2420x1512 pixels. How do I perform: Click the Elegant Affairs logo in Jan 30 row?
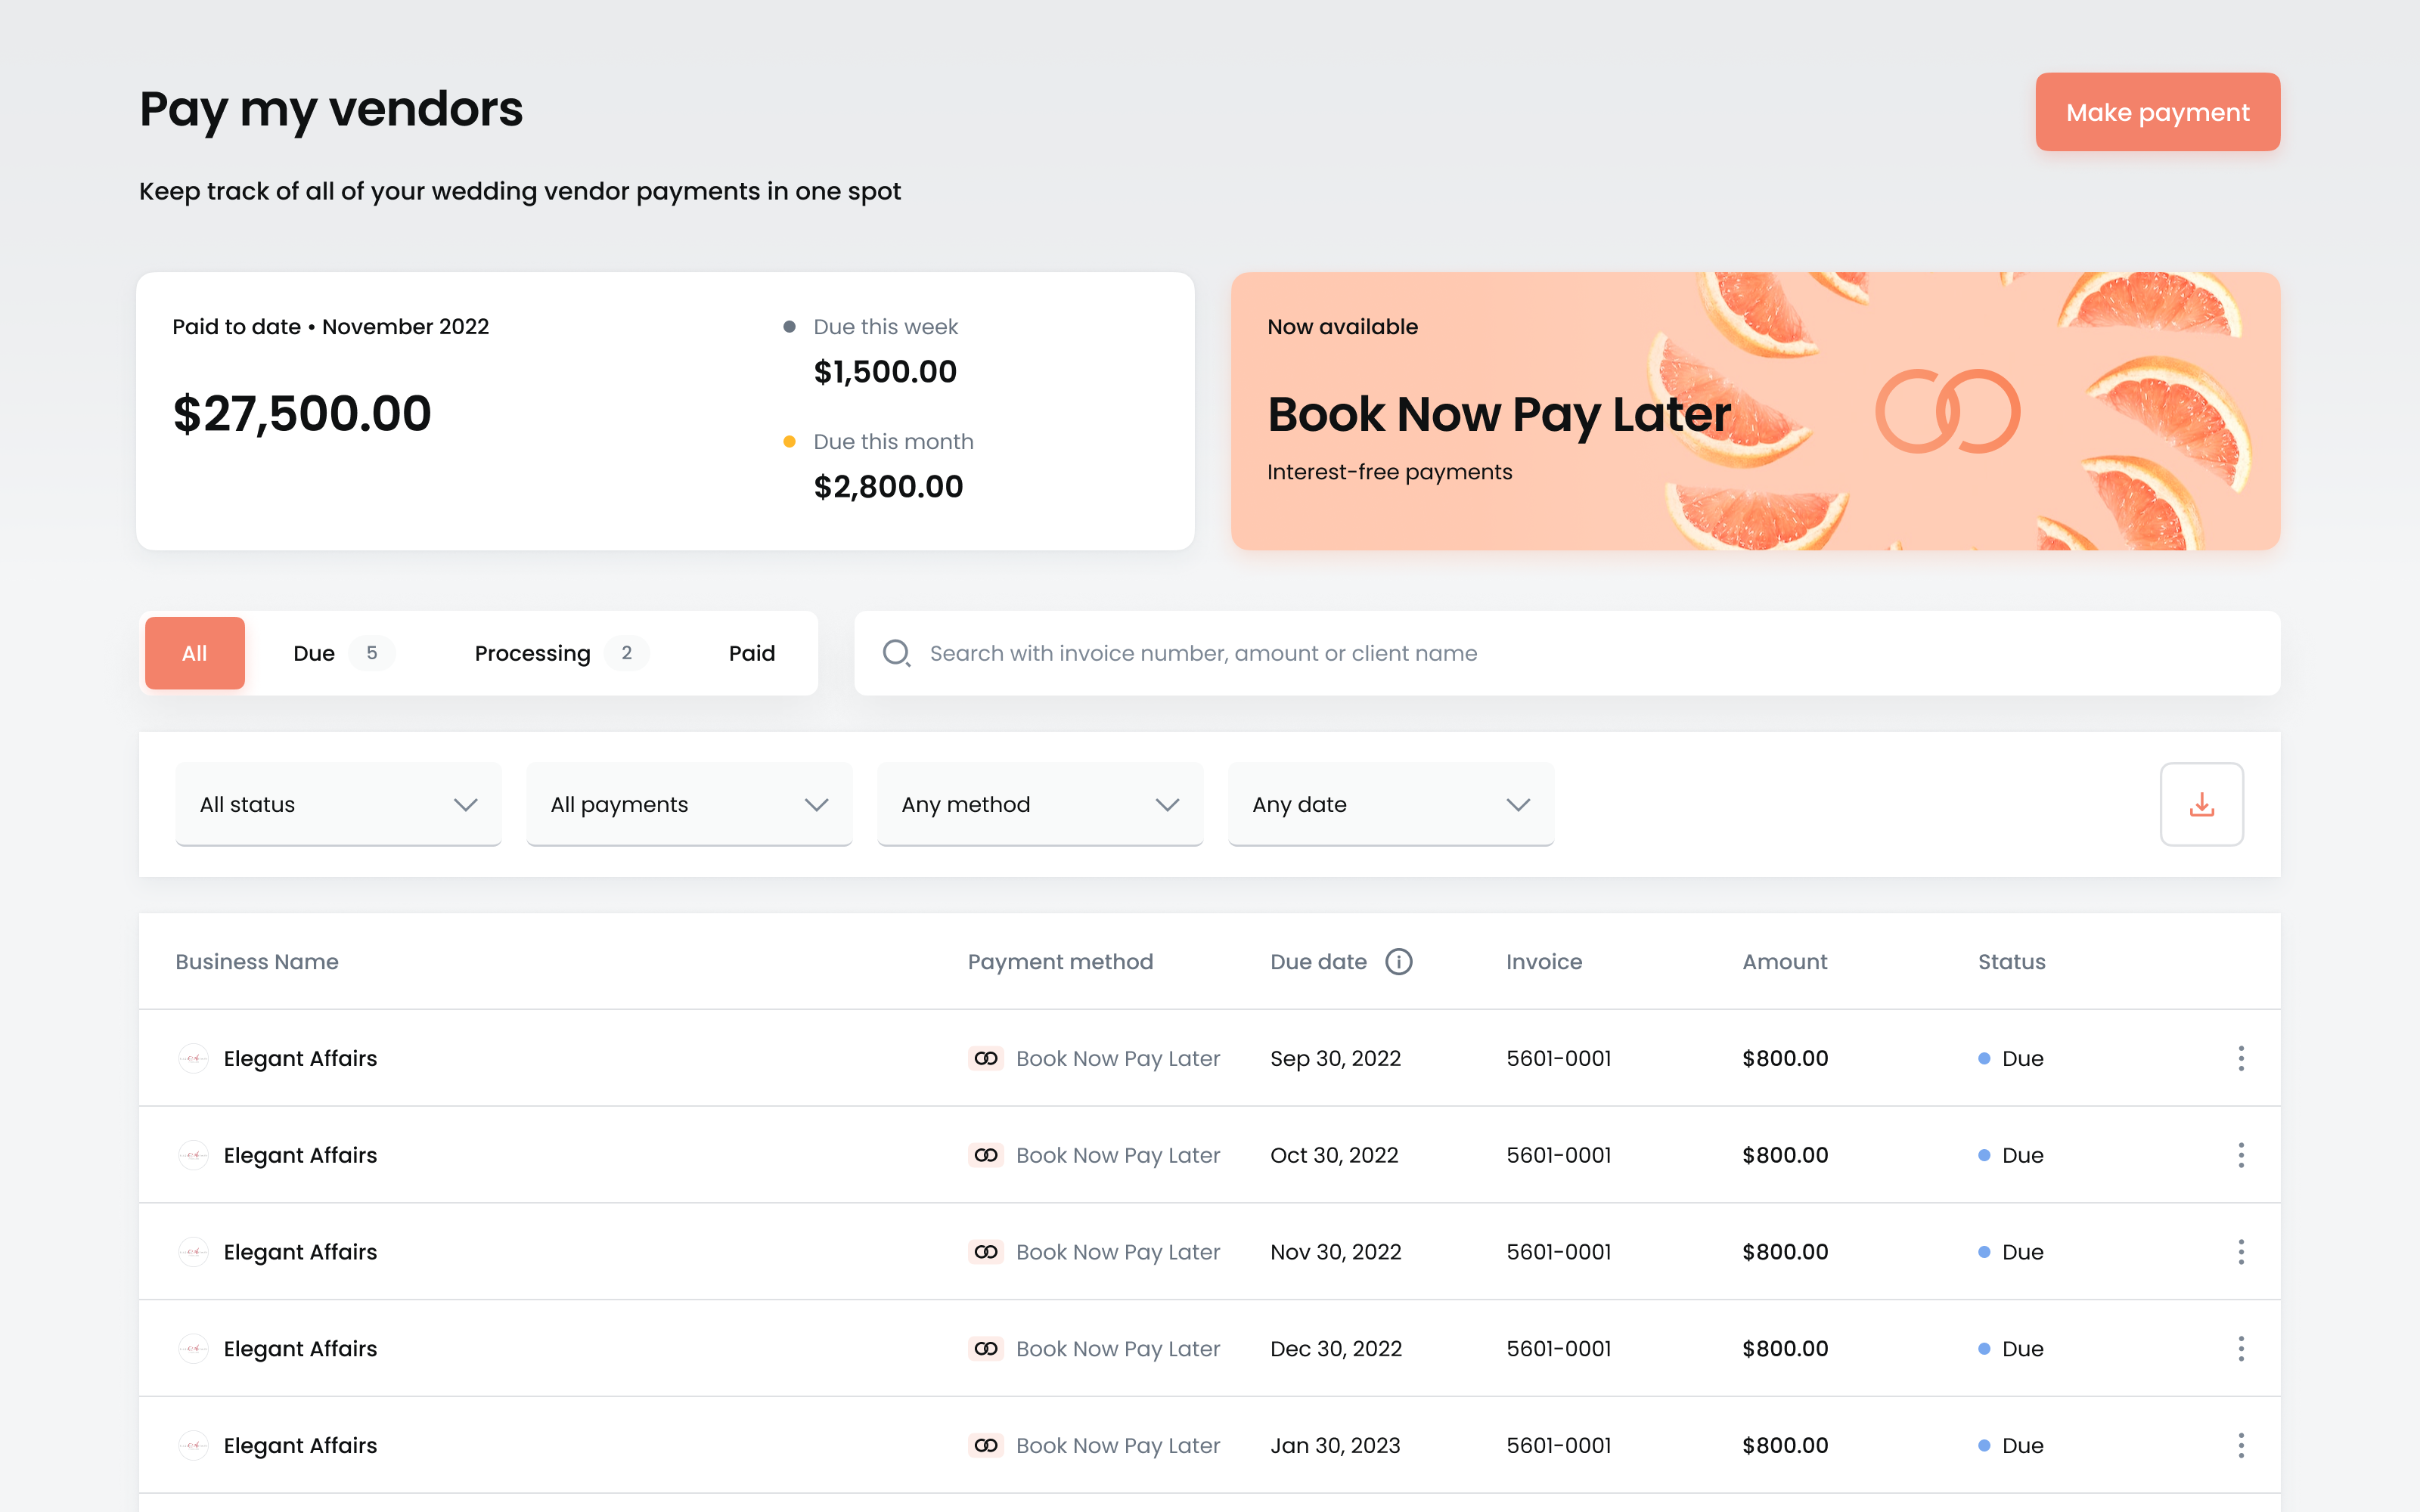click(x=193, y=1445)
